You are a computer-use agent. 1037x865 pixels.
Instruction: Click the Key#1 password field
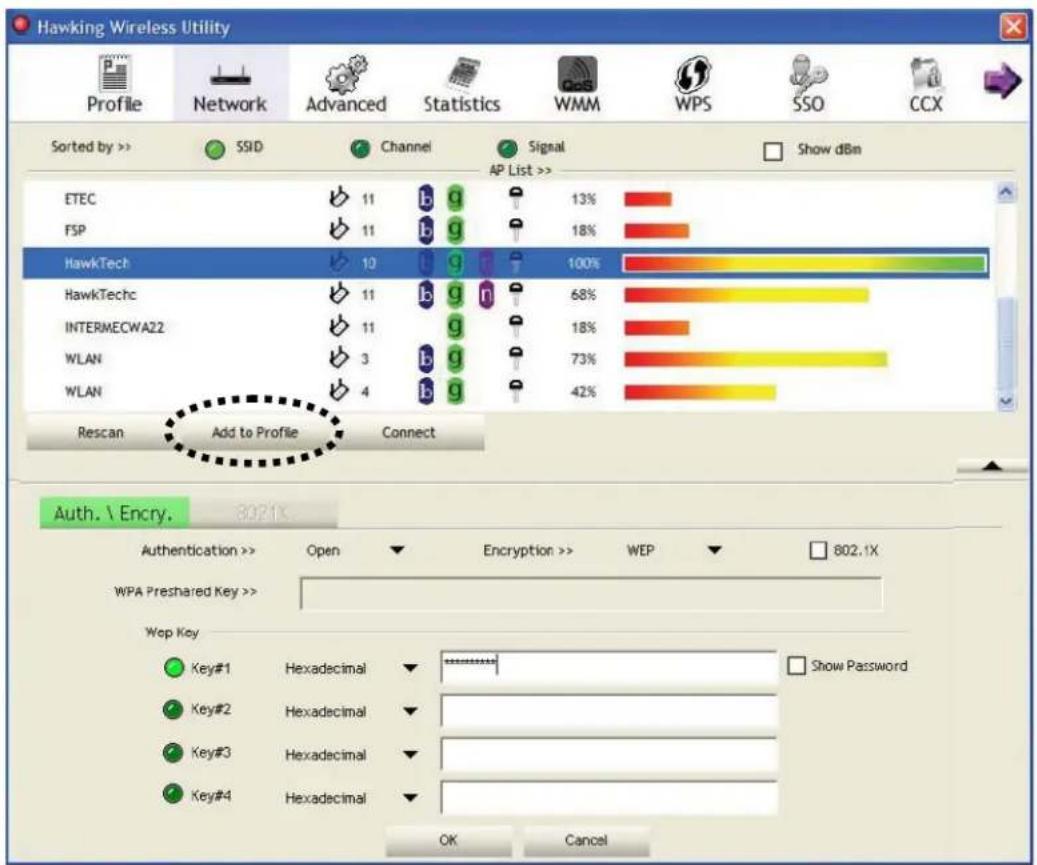(608, 667)
